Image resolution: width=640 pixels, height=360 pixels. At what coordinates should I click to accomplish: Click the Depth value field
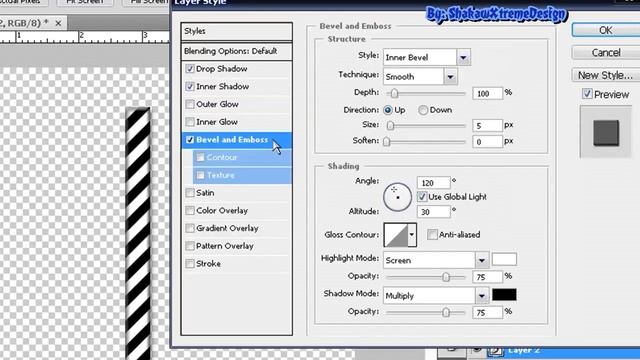click(487, 93)
